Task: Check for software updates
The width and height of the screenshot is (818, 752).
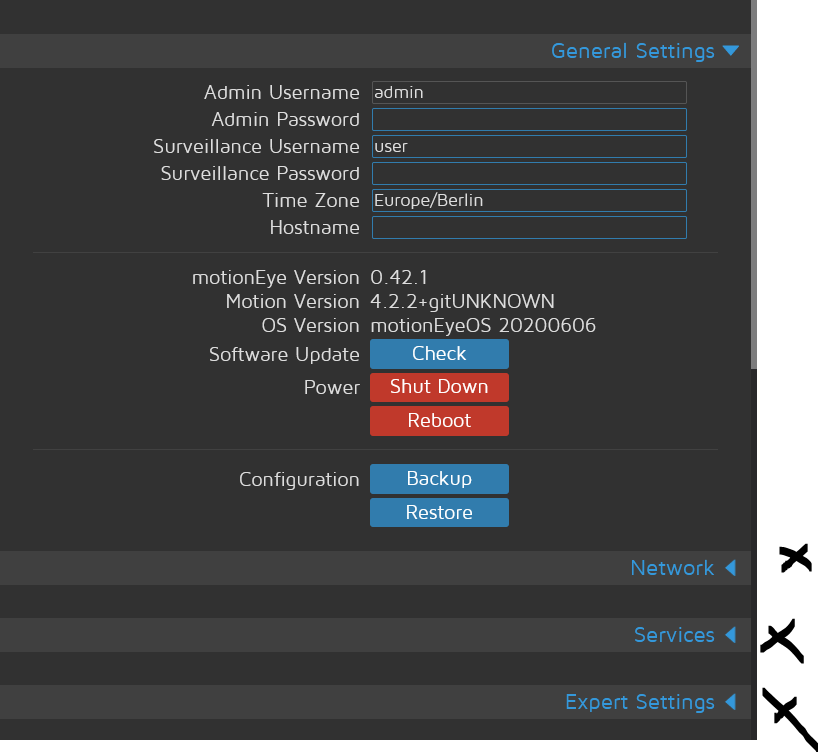Action: (439, 354)
